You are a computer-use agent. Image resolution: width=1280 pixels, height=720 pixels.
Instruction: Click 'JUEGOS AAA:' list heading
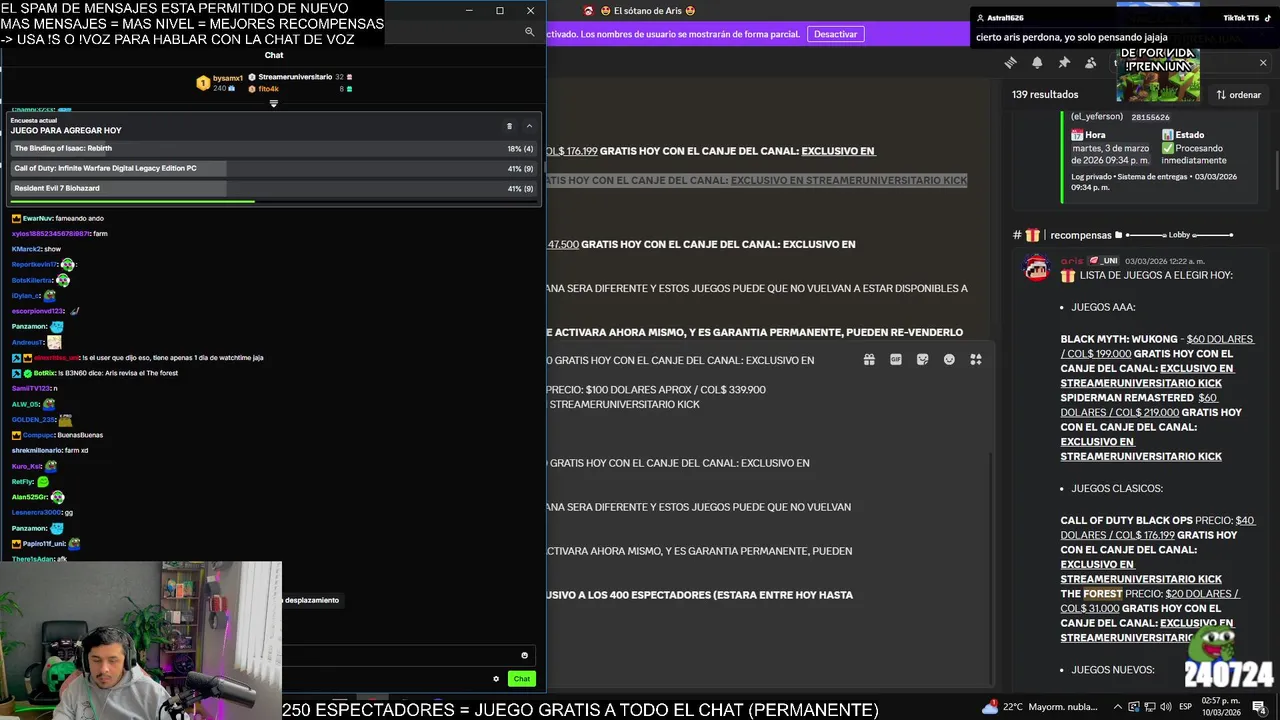coord(1103,307)
